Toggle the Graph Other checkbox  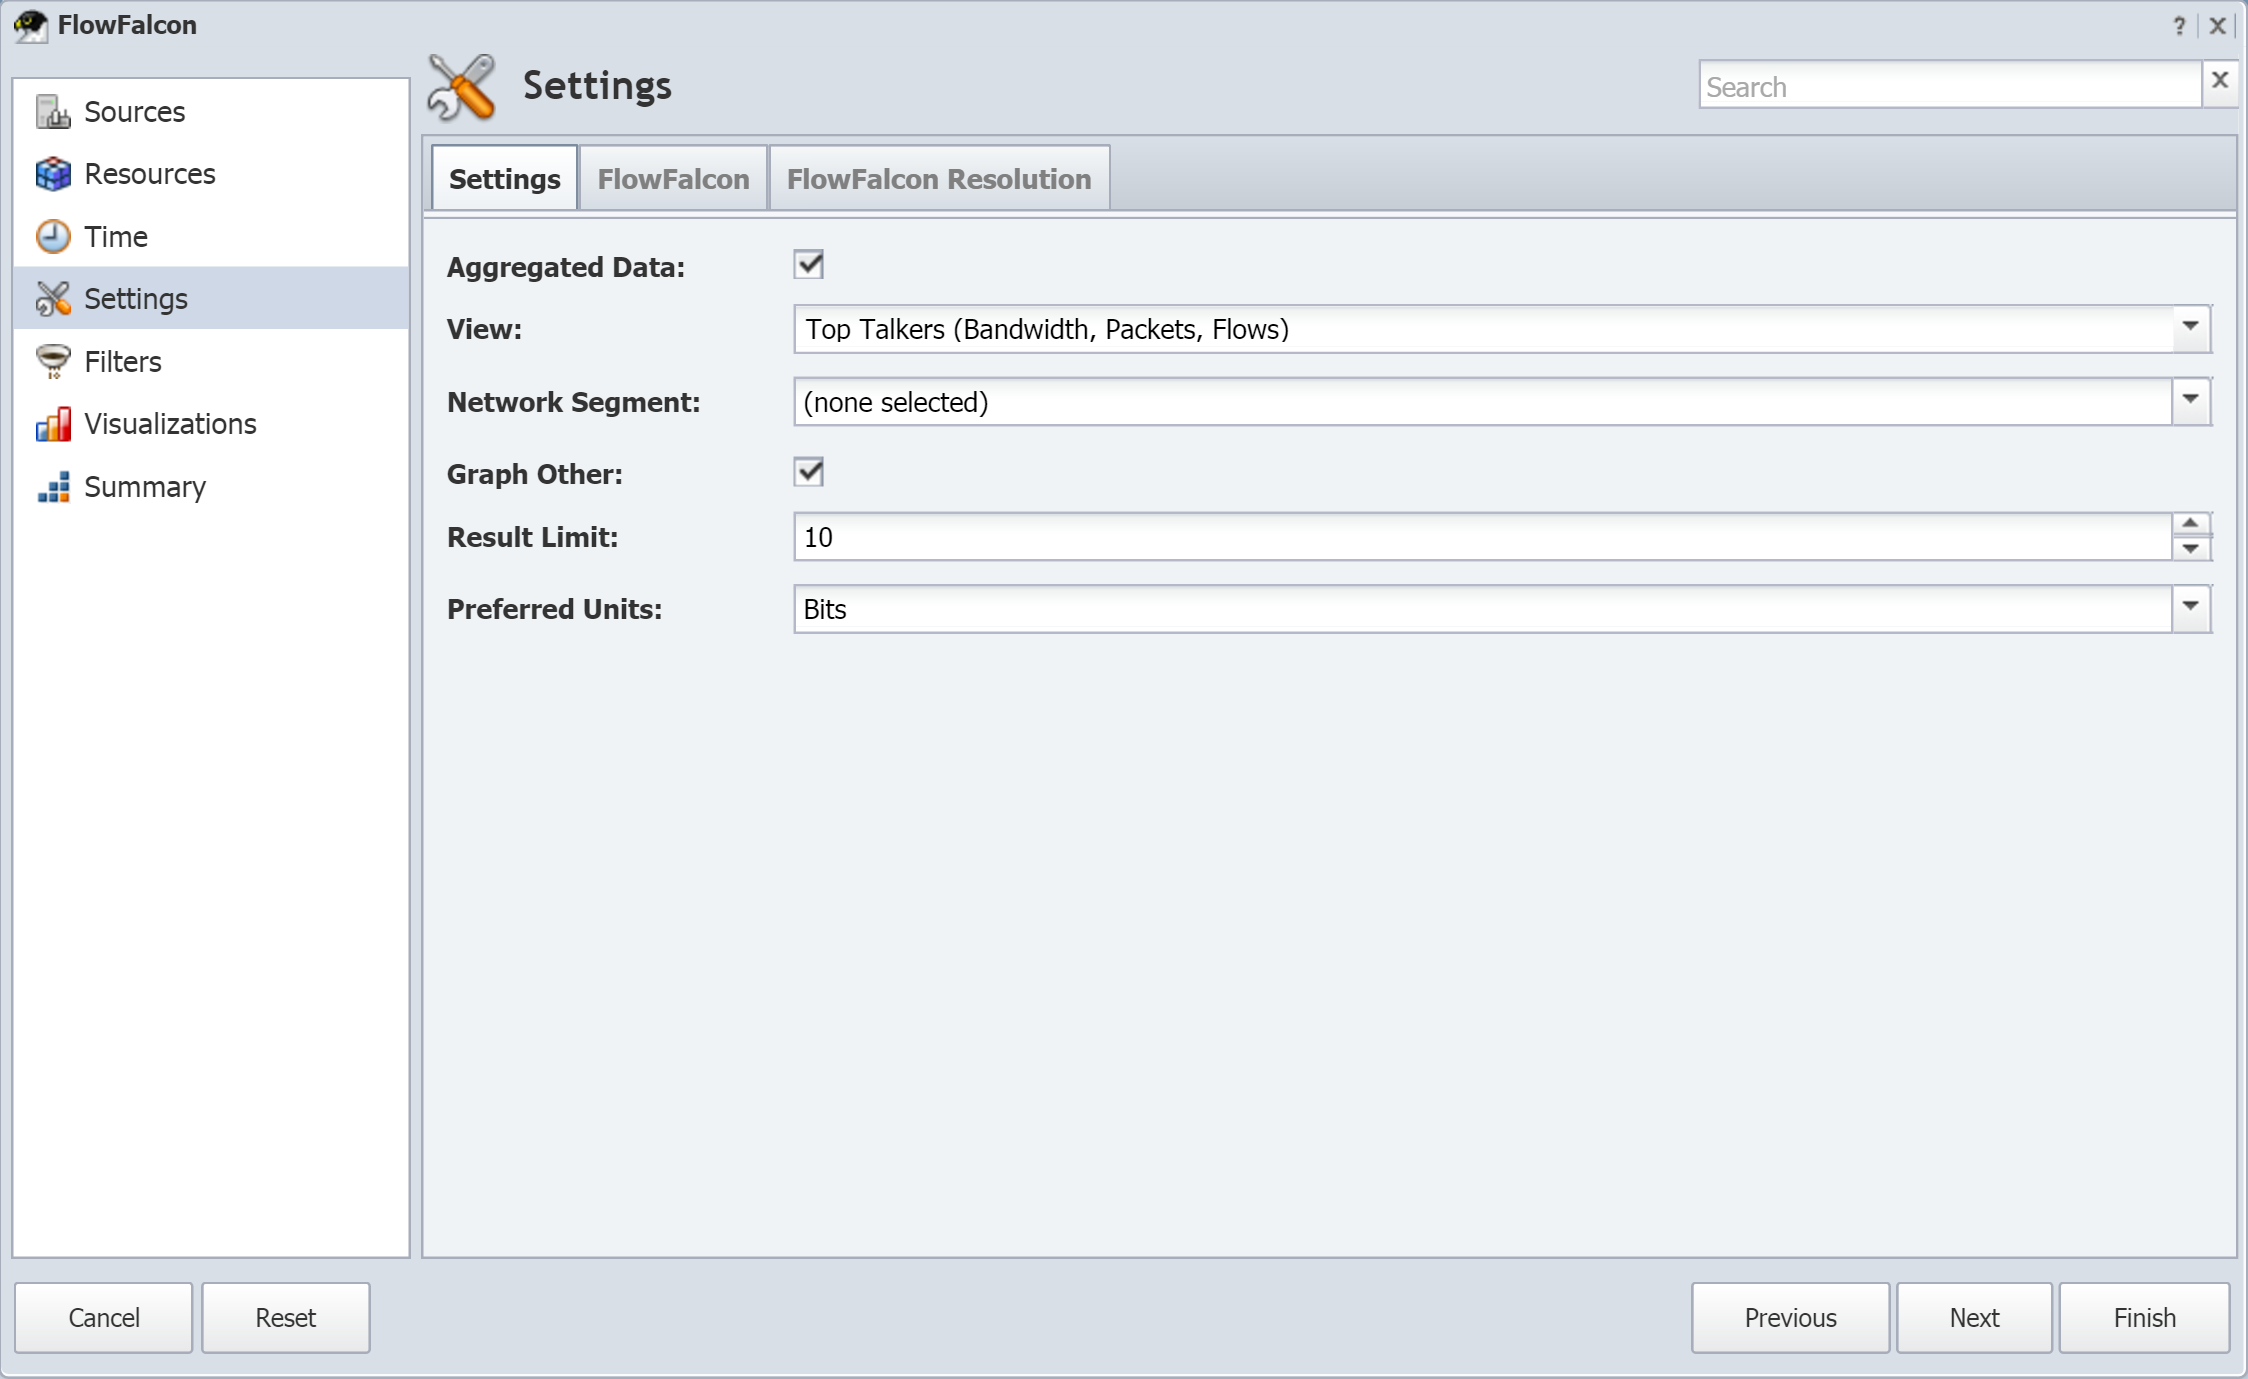click(809, 472)
